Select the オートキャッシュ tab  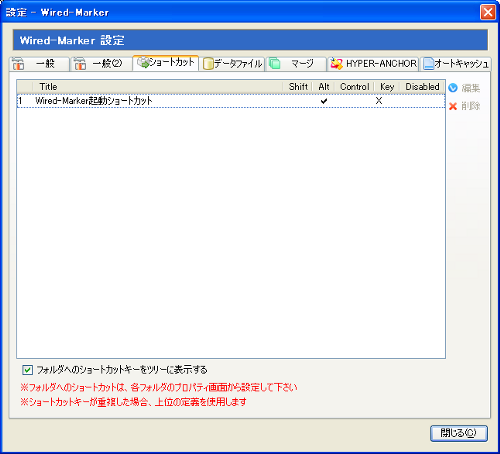tap(455, 64)
